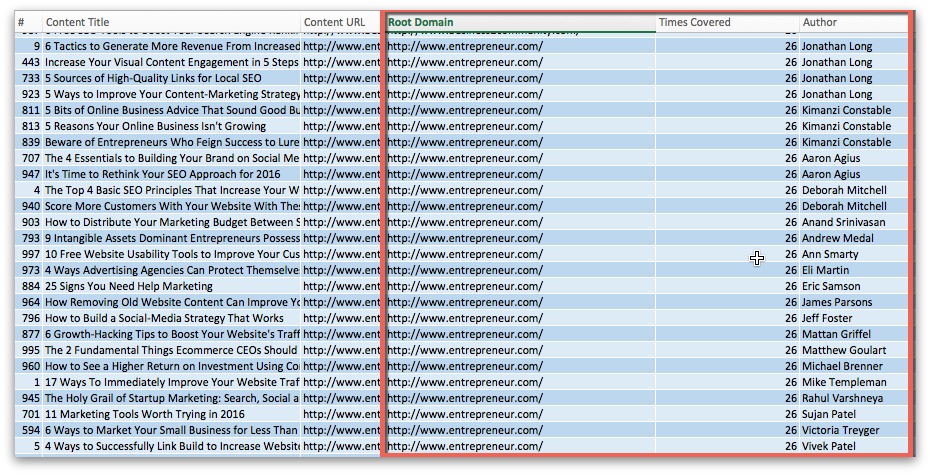Viewport: 930px width, 475px height.
Task: Click row number 594 cell
Action: coord(28,431)
